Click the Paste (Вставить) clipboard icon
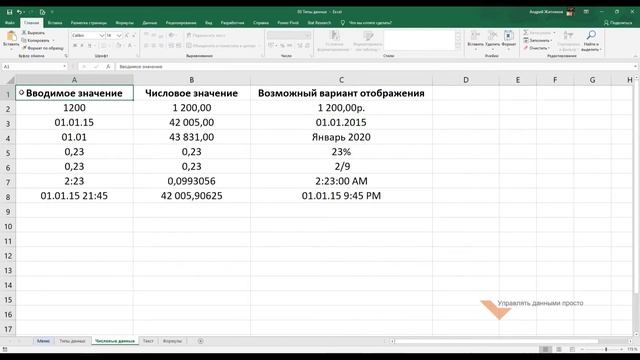Image resolution: width=640 pixels, height=360 pixels. 11,37
